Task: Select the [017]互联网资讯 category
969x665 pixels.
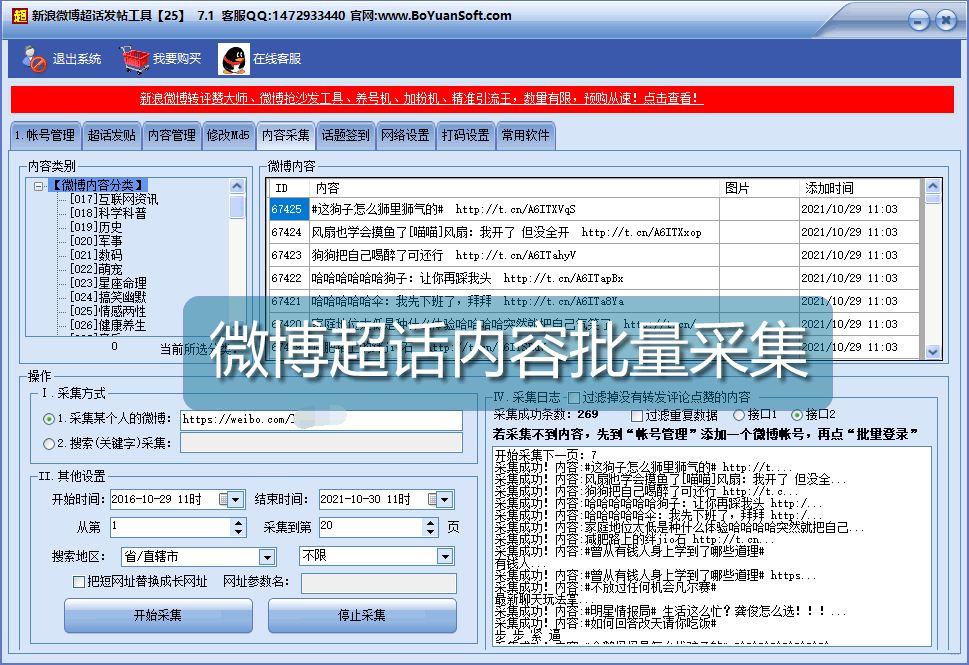Action: click(x=114, y=199)
